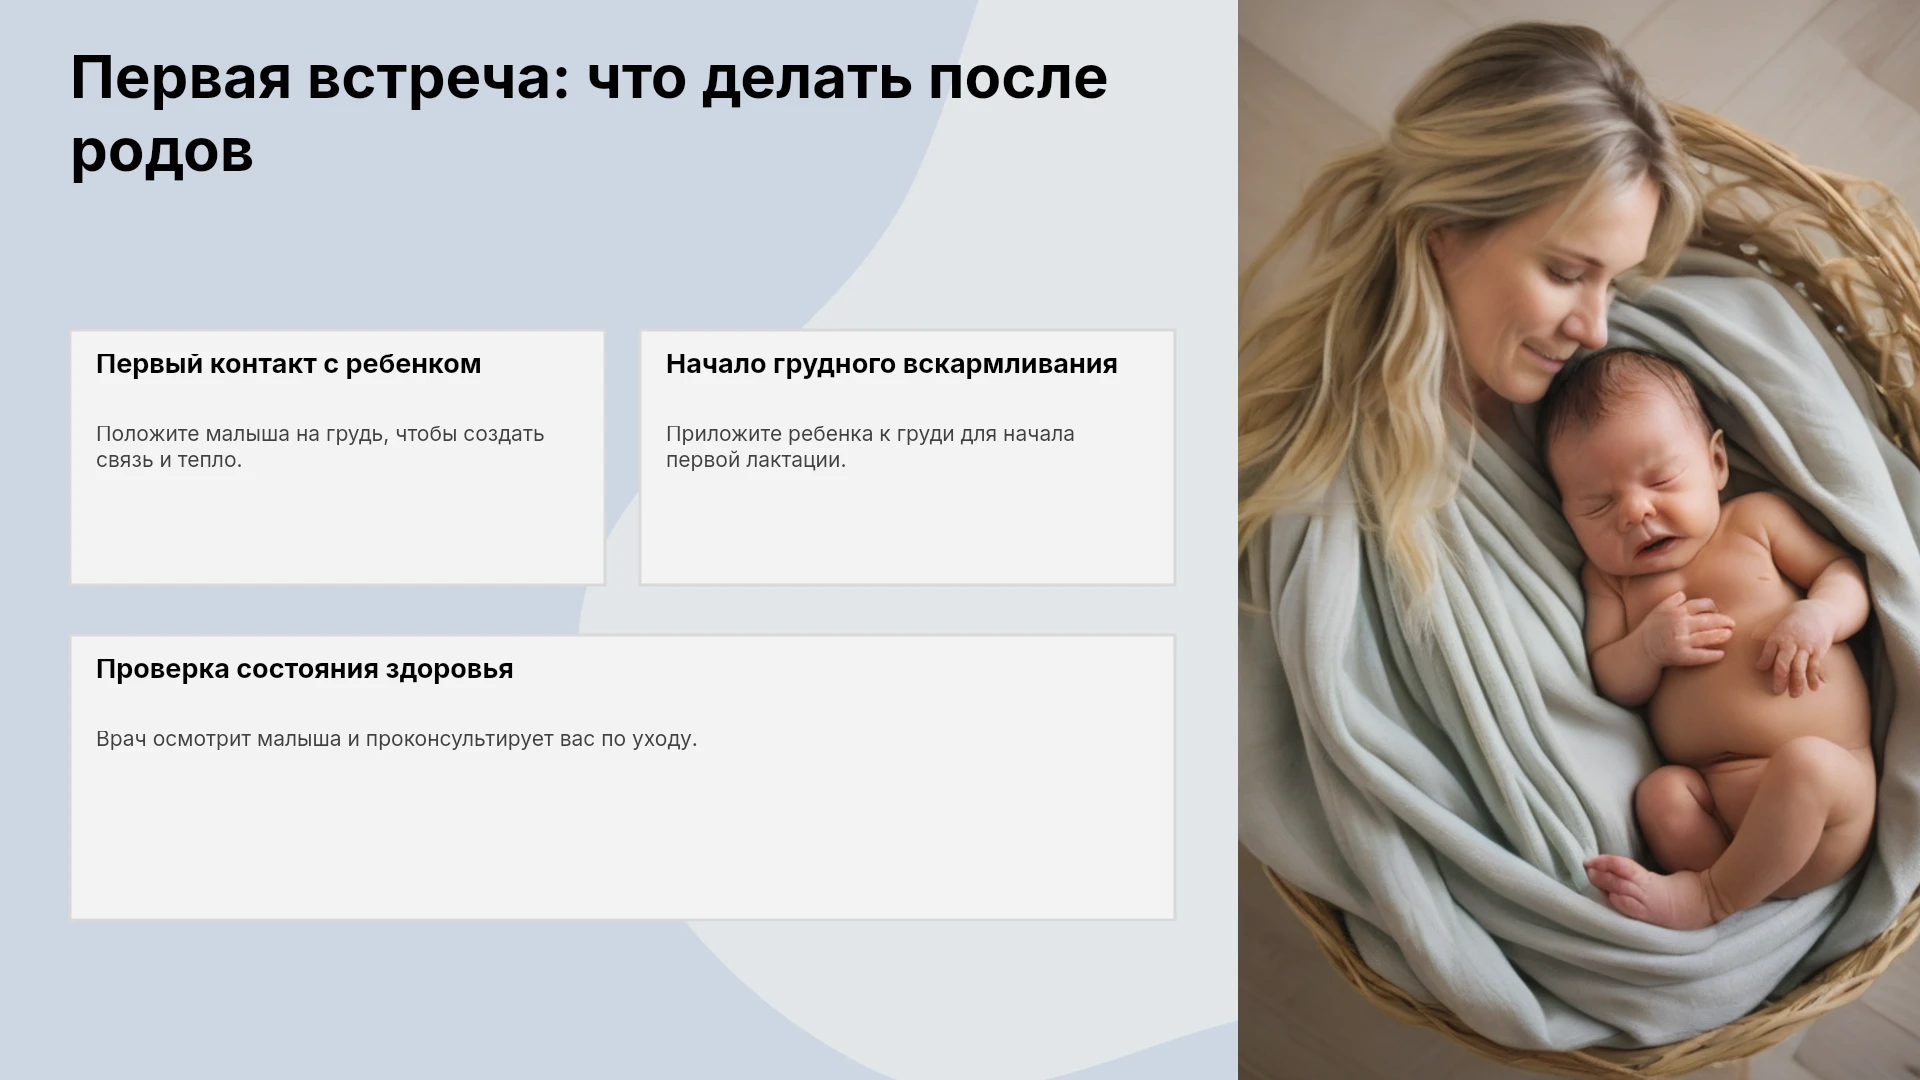
Task: Click empty lower area of health-check card
Action: click(622, 840)
